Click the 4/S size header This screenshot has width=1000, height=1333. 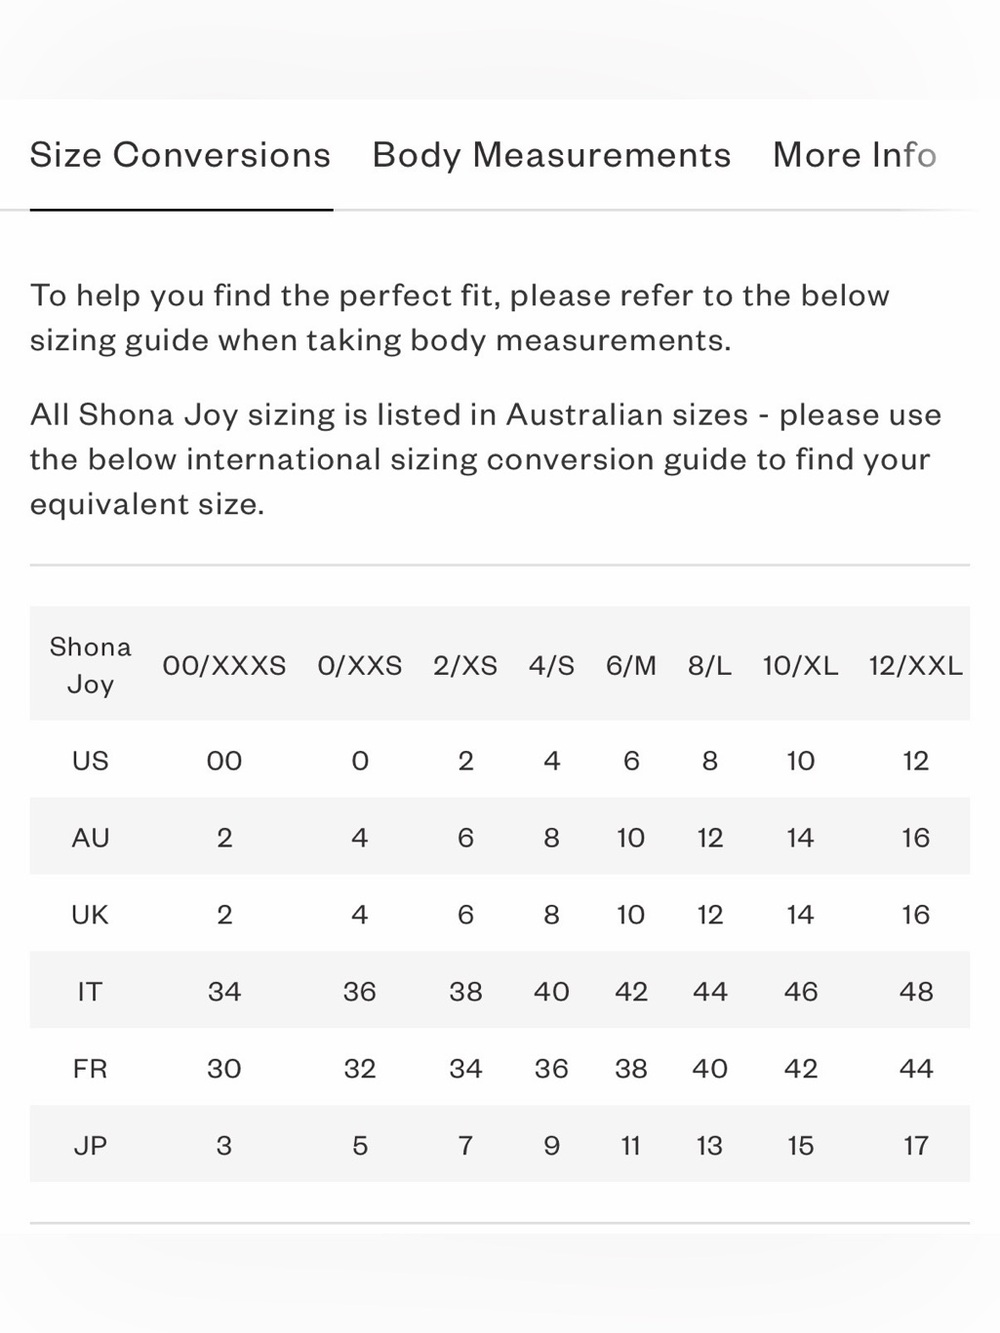pos(552,666)
